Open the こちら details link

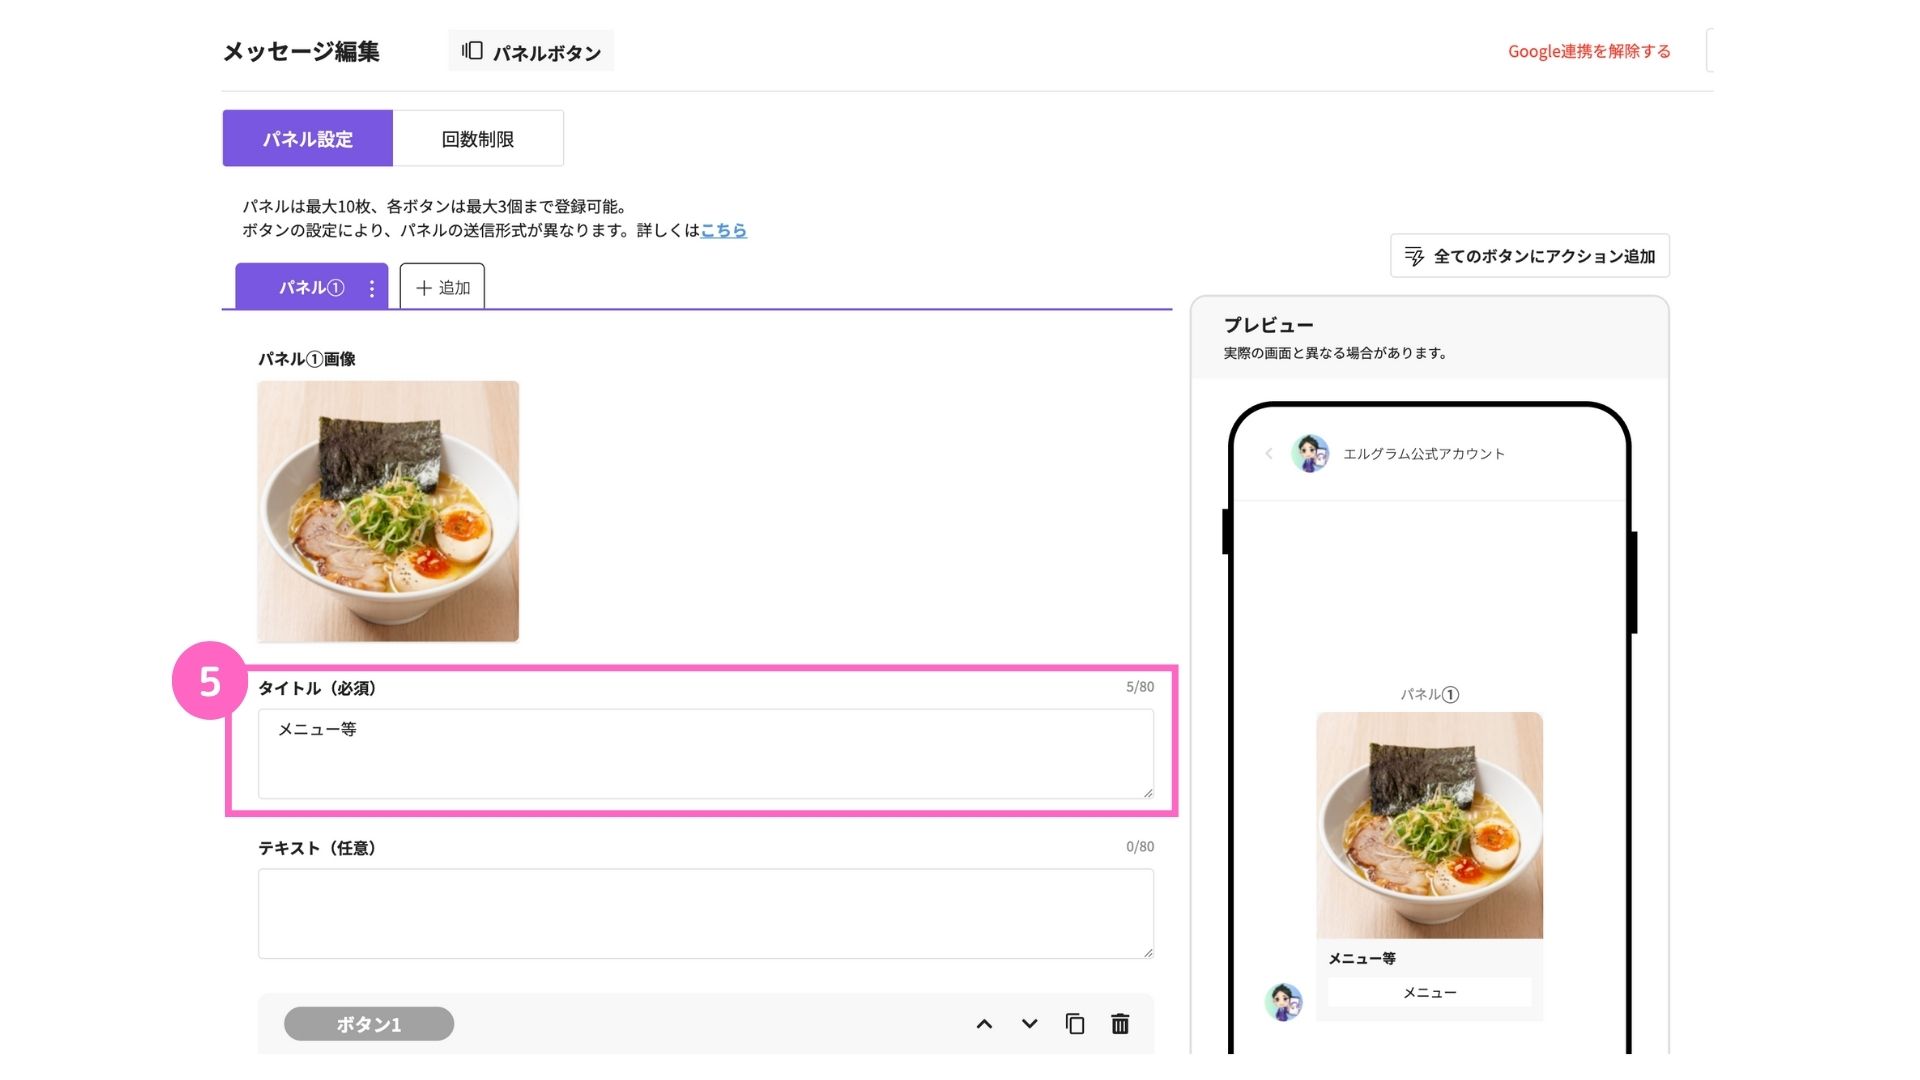(724, 230)
